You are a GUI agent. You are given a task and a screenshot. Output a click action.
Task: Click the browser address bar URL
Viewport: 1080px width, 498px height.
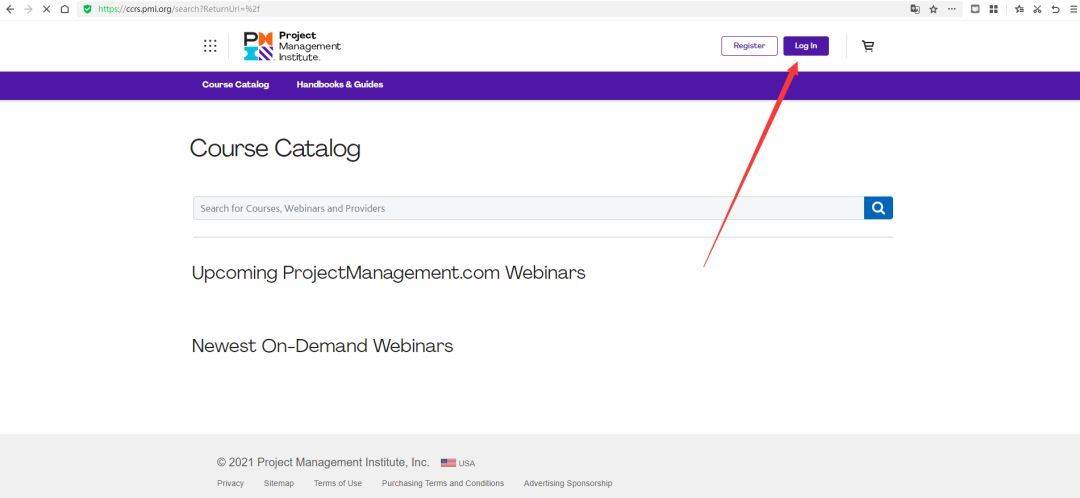[179, 9]
